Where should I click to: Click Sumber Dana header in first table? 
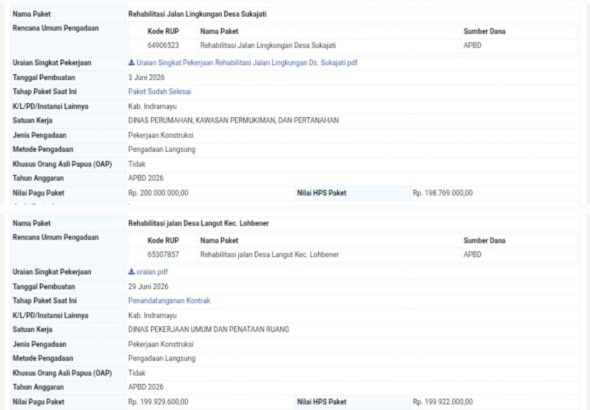coord(484,31)
